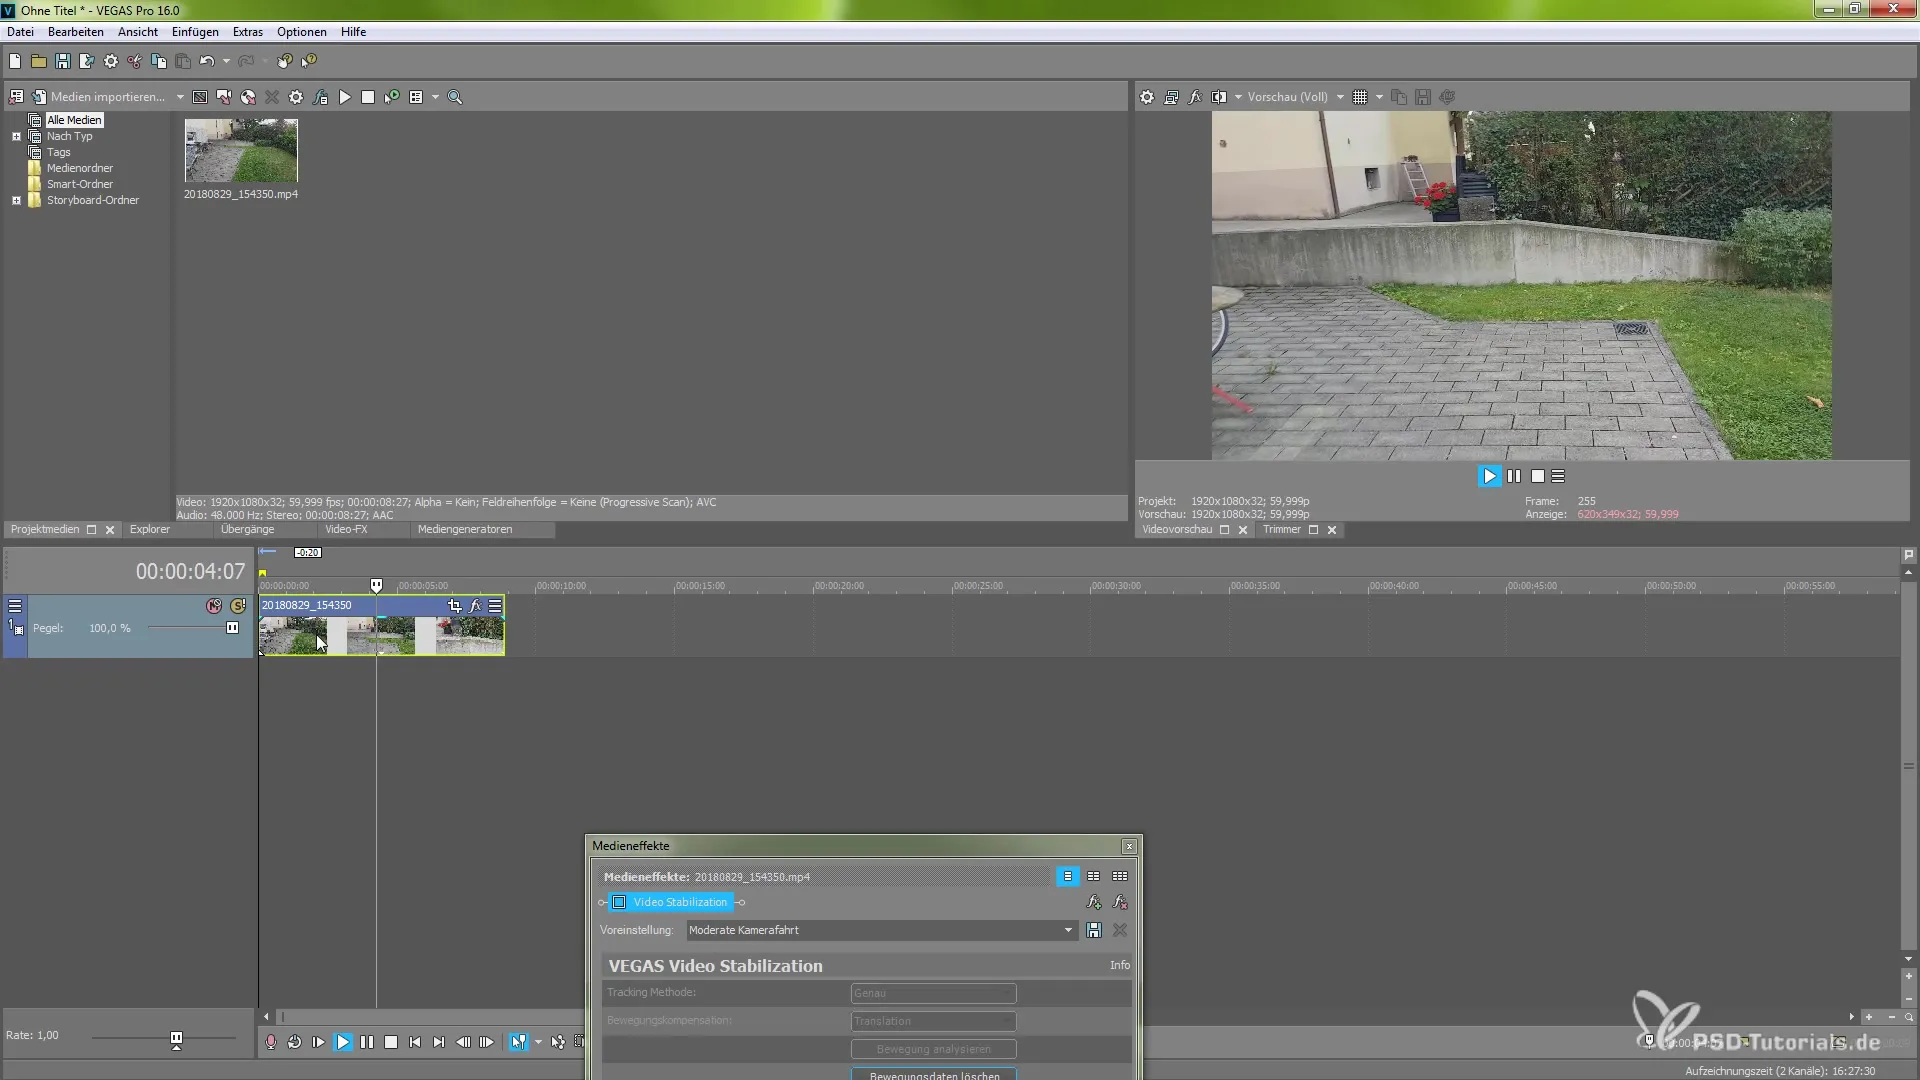Open the Info link in Video Stabilization
Viewport: 1920px width, 1080px height.
[1119, 965]
